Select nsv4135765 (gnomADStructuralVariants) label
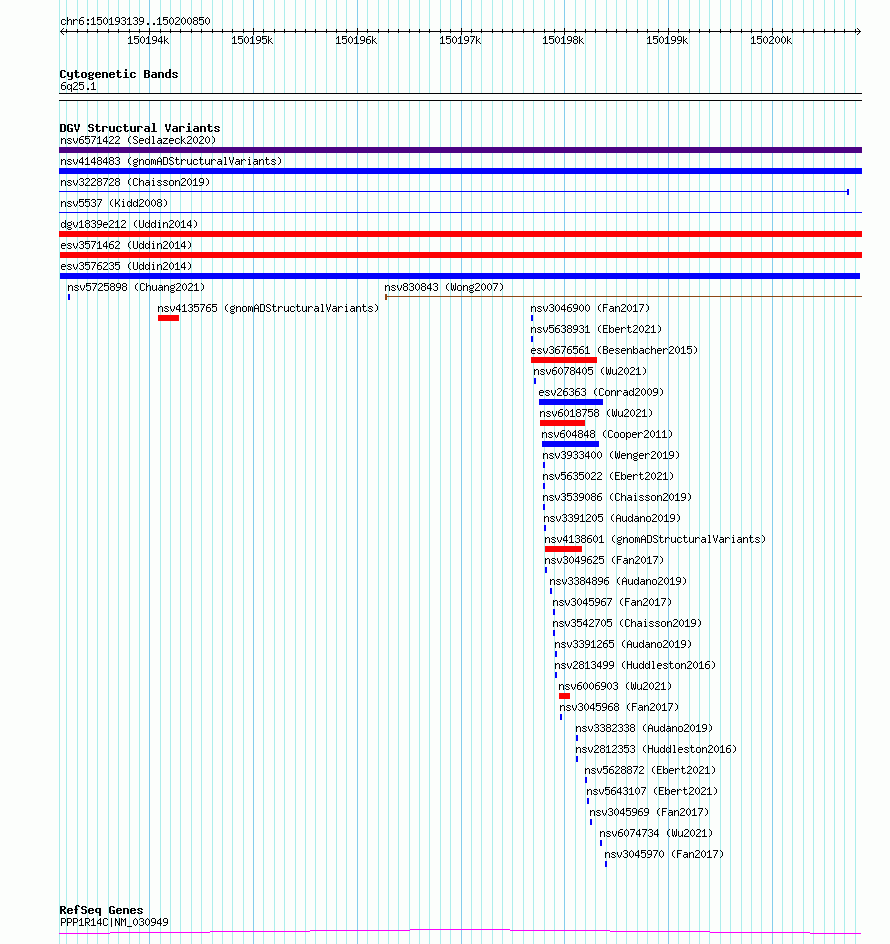The width and height of the screenshot is (890, 944). click(x=269, y=309)
